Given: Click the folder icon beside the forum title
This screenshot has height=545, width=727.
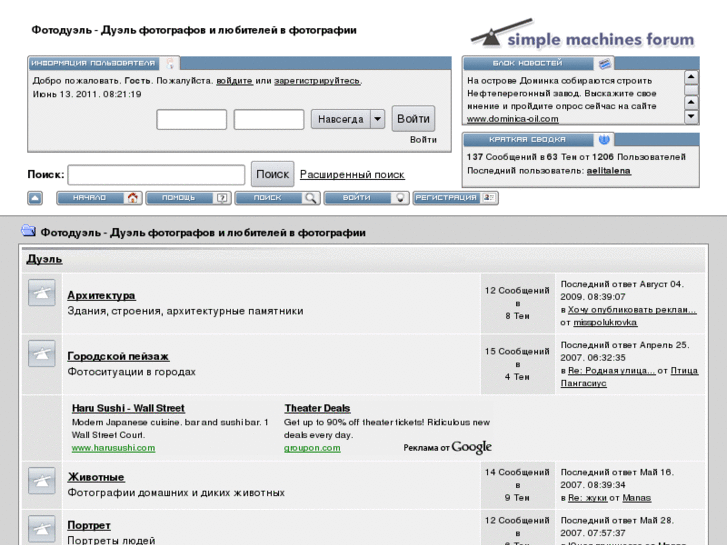Looking at the screenshot, I should click(28, 231).
